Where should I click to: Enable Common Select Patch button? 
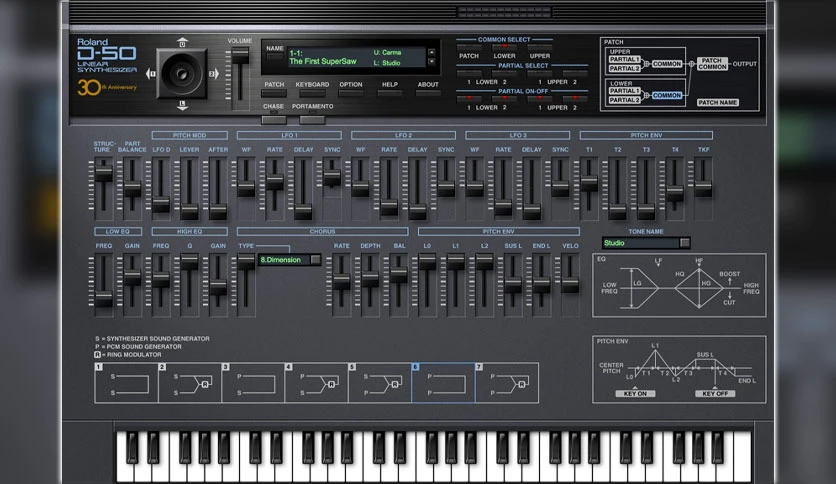(x=469, y=47)
